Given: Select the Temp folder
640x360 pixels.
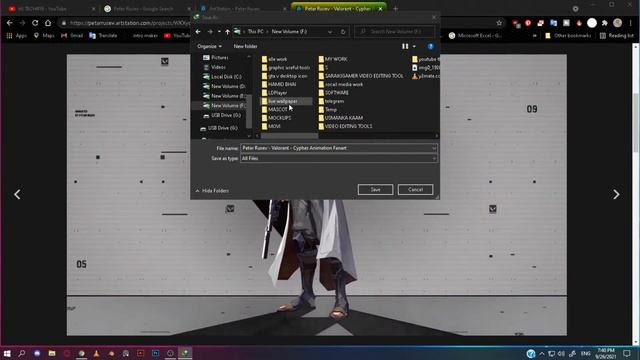Looking at the screenshot, I should pos(328,109).
